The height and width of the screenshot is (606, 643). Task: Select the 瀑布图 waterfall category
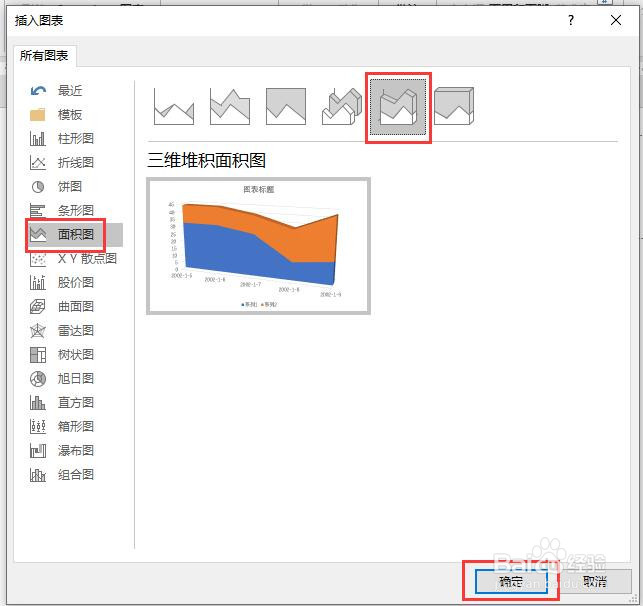74,451
